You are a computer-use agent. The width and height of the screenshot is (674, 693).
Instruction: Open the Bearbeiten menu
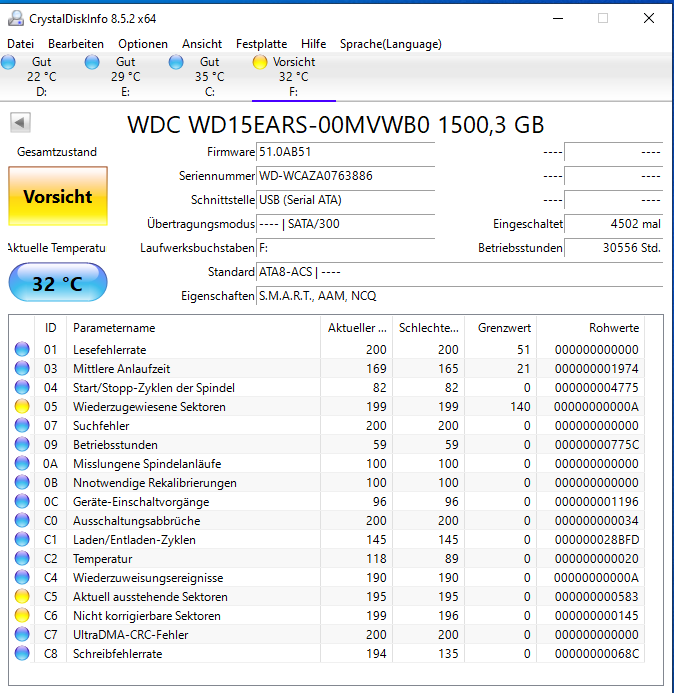[76, 44]
